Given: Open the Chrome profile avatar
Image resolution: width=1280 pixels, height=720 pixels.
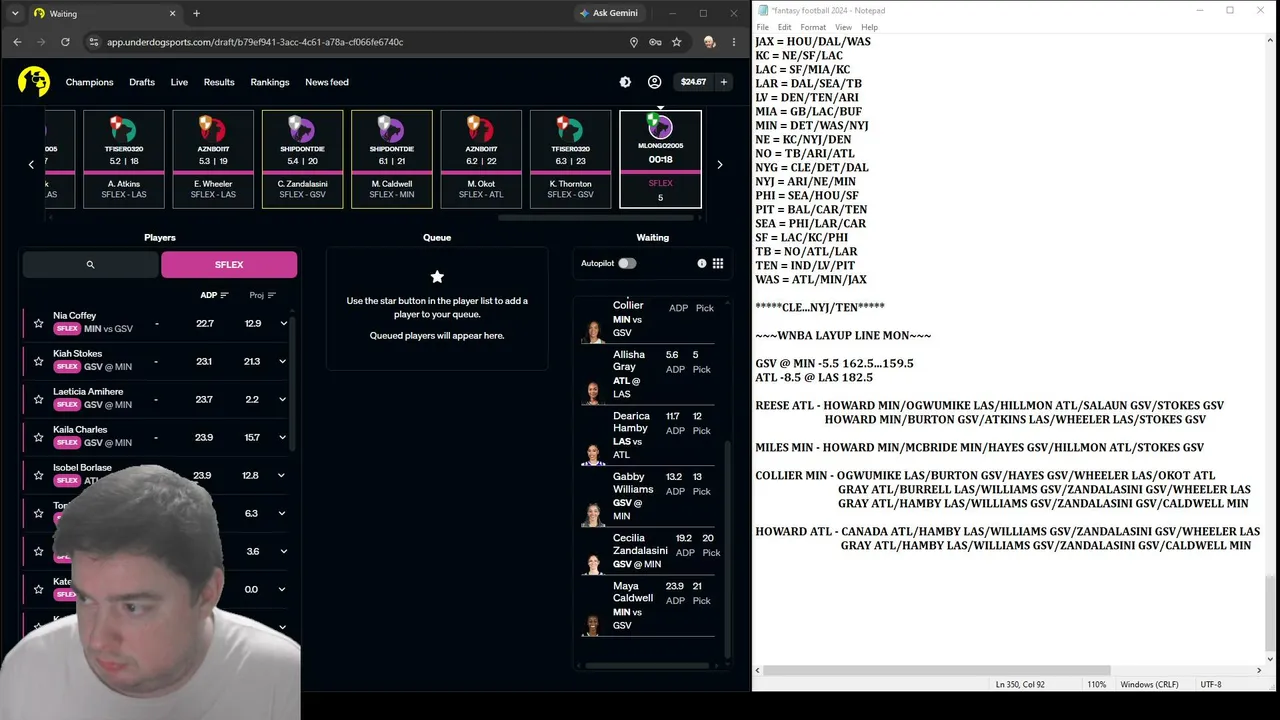Looking at the screenshot, I should click(x=709, y=42).
